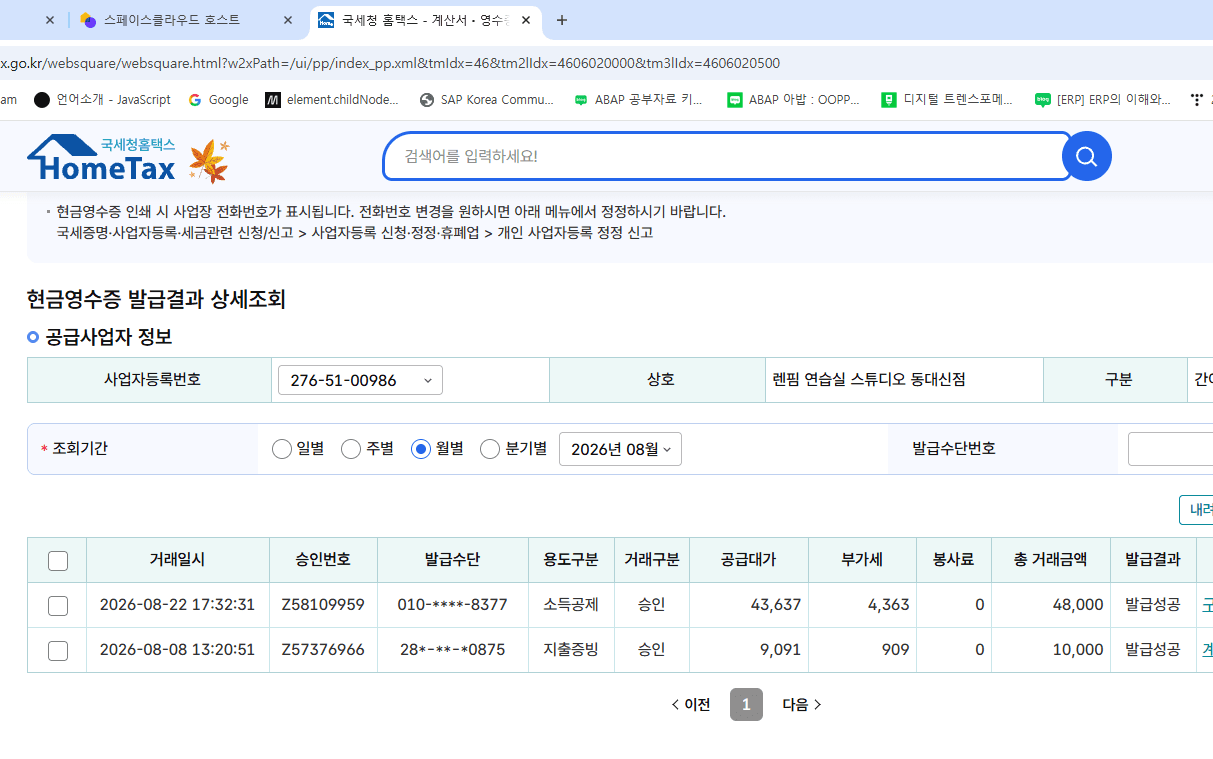Click the blue search magnifier button

point(1086,156)
